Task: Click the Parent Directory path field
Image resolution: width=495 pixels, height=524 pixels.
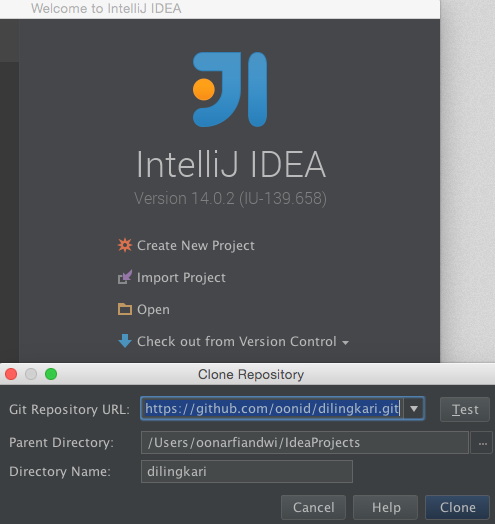Action: coord(304,442)
